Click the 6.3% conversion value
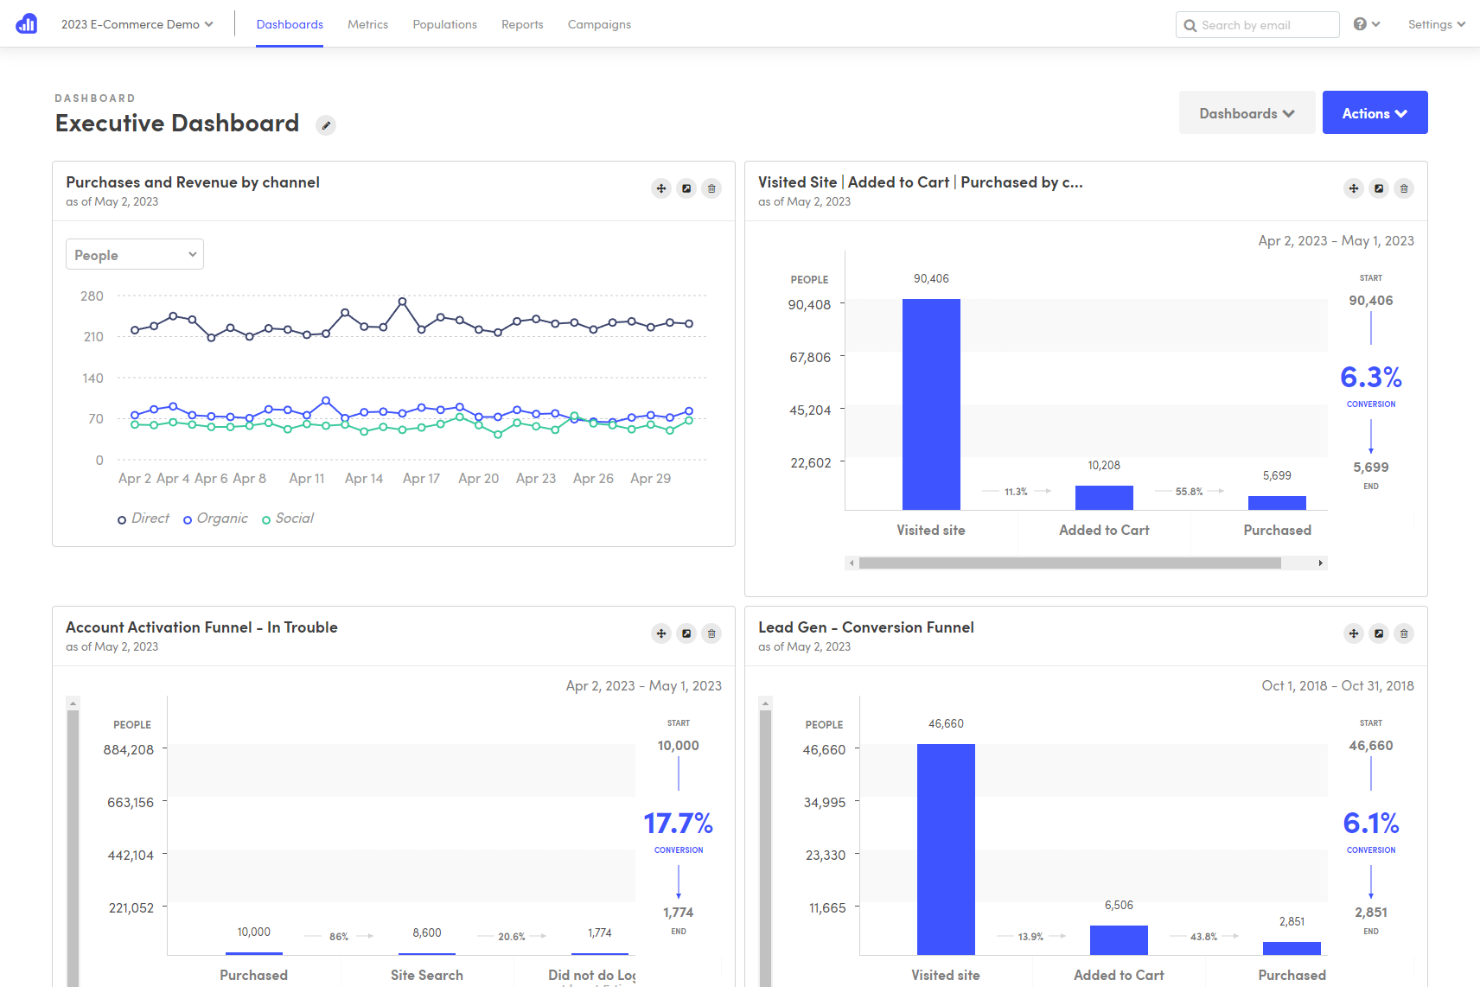 click(x=1371, y=377)
